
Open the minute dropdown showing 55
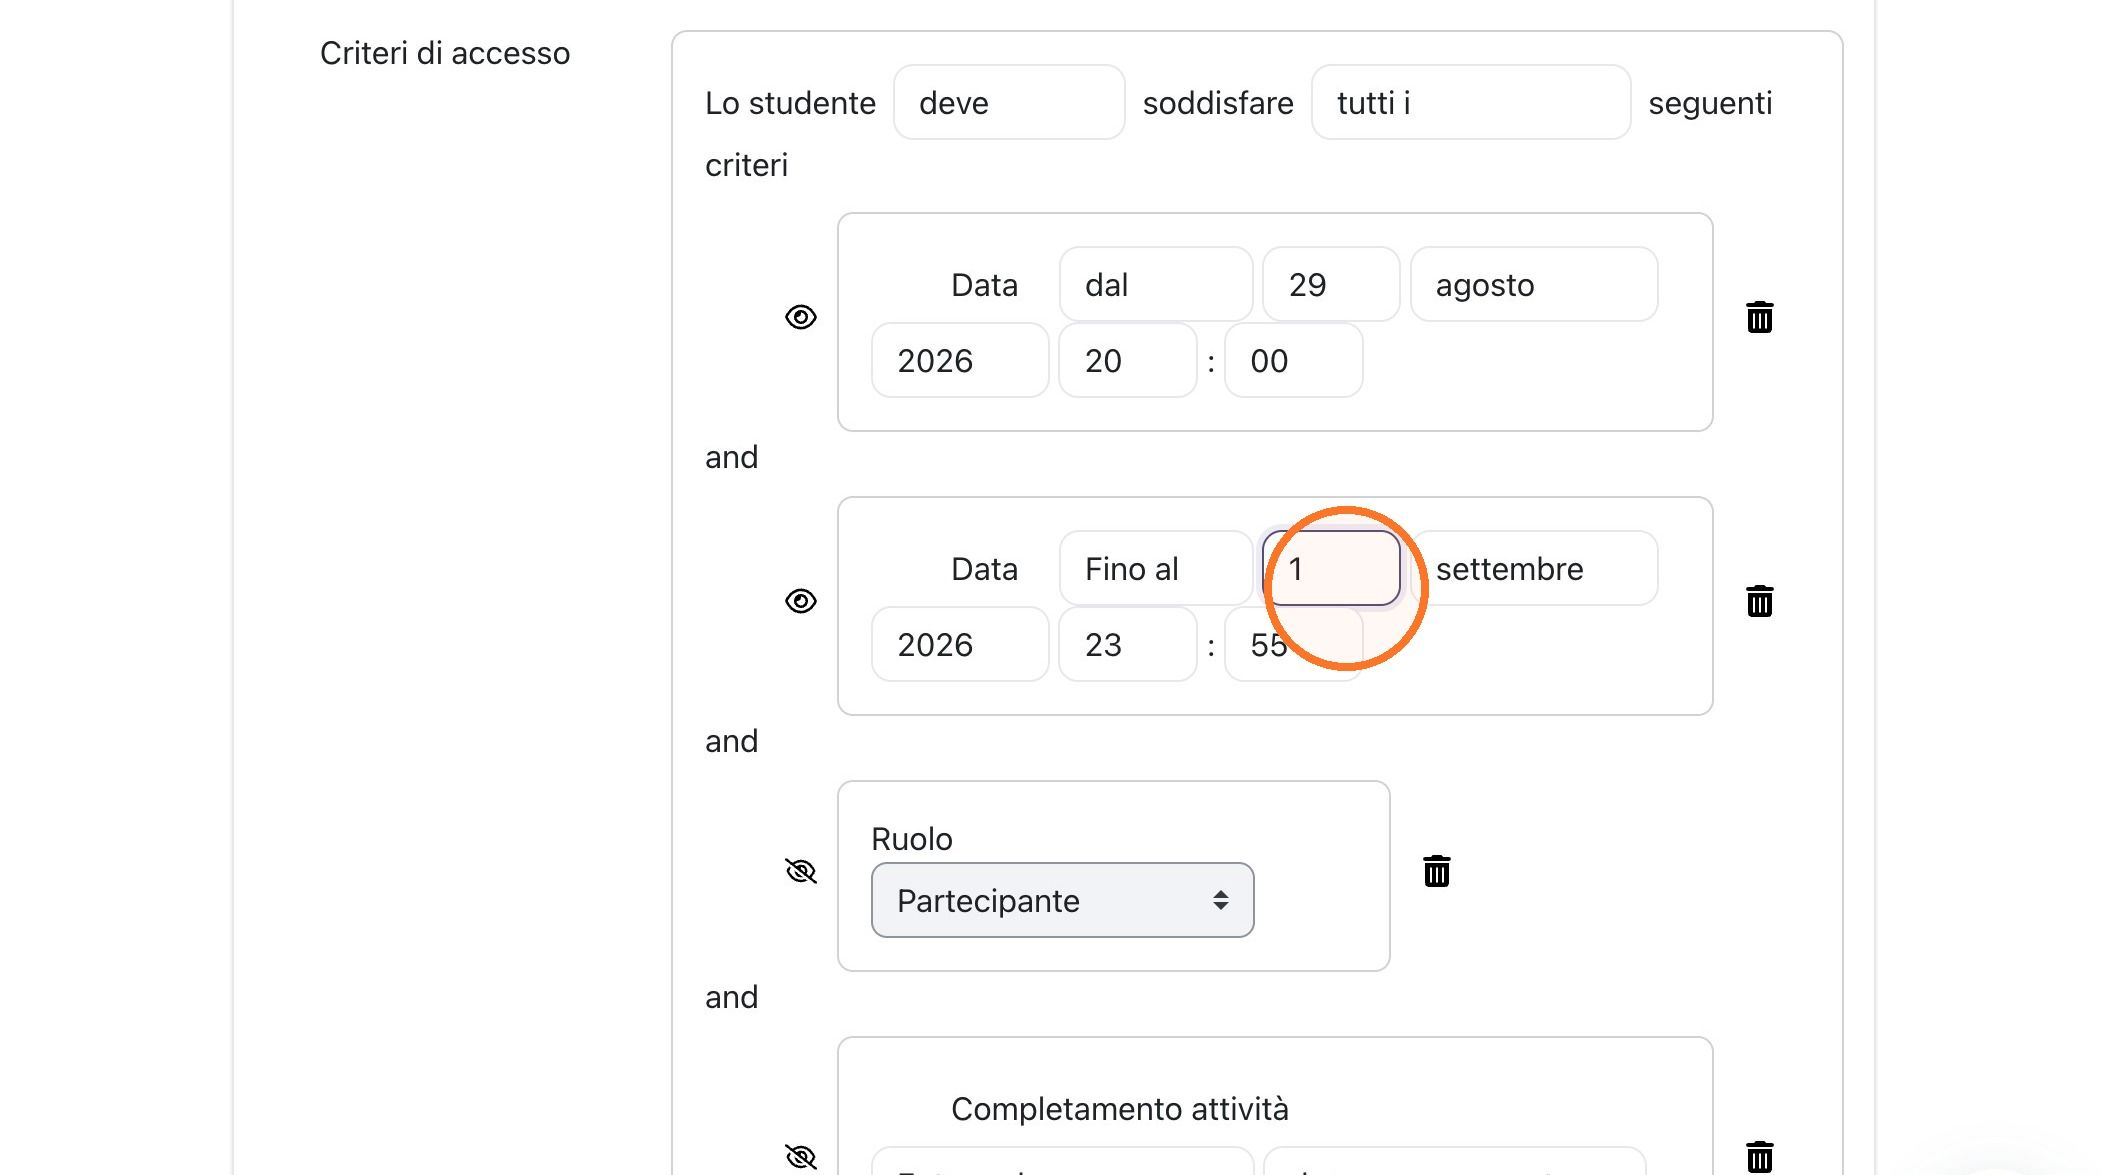(1293, 645)
